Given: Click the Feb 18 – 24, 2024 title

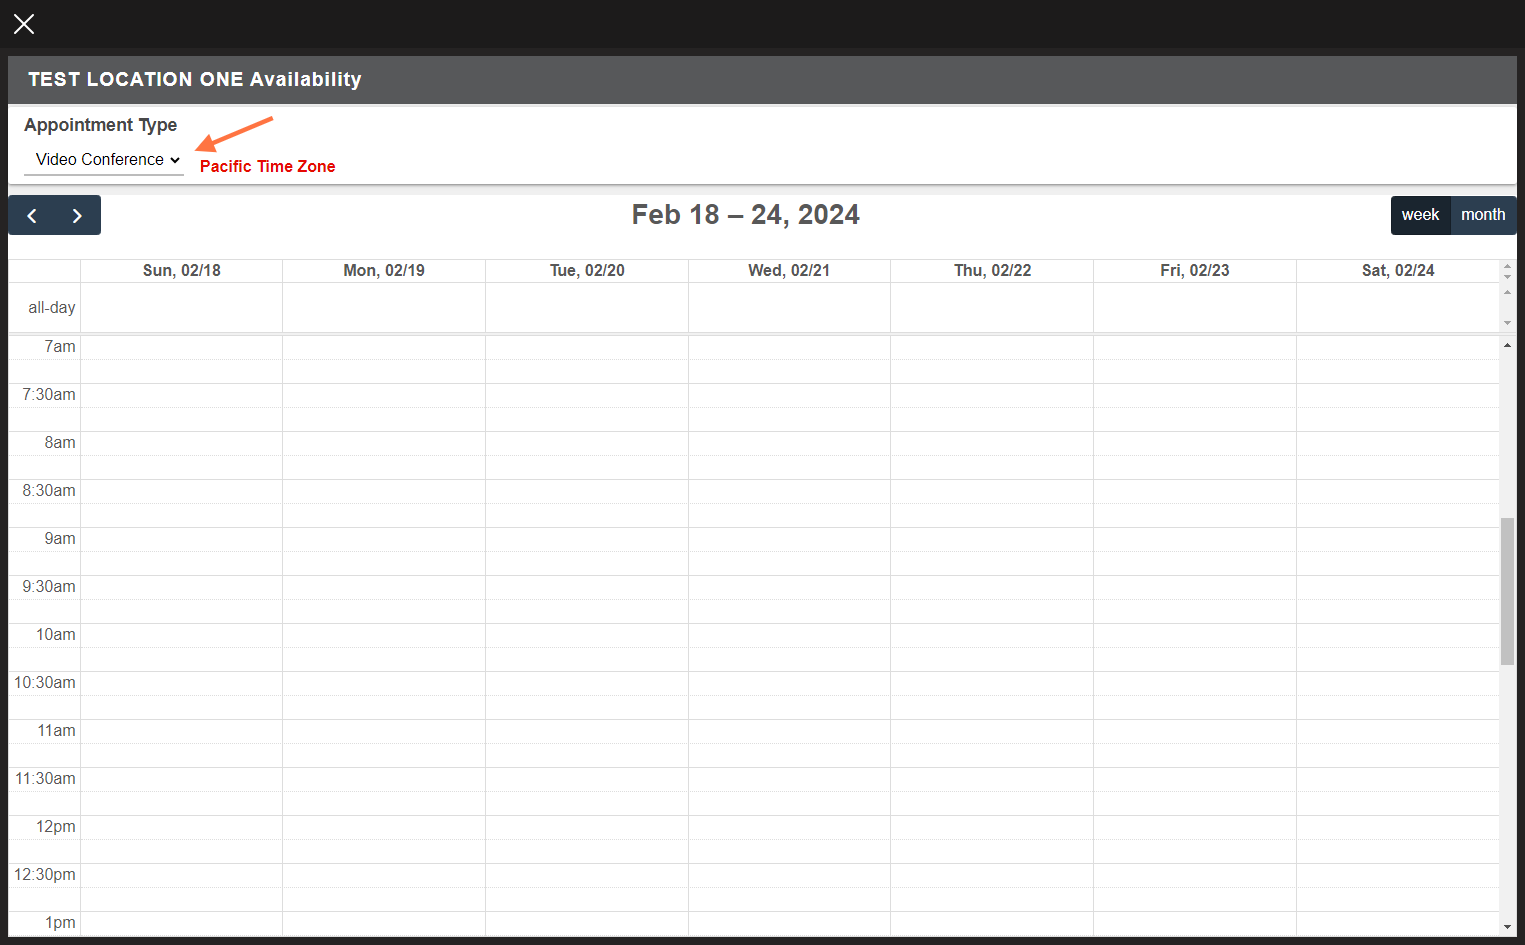Looking at the screenshot, I should tap(746, 215).
